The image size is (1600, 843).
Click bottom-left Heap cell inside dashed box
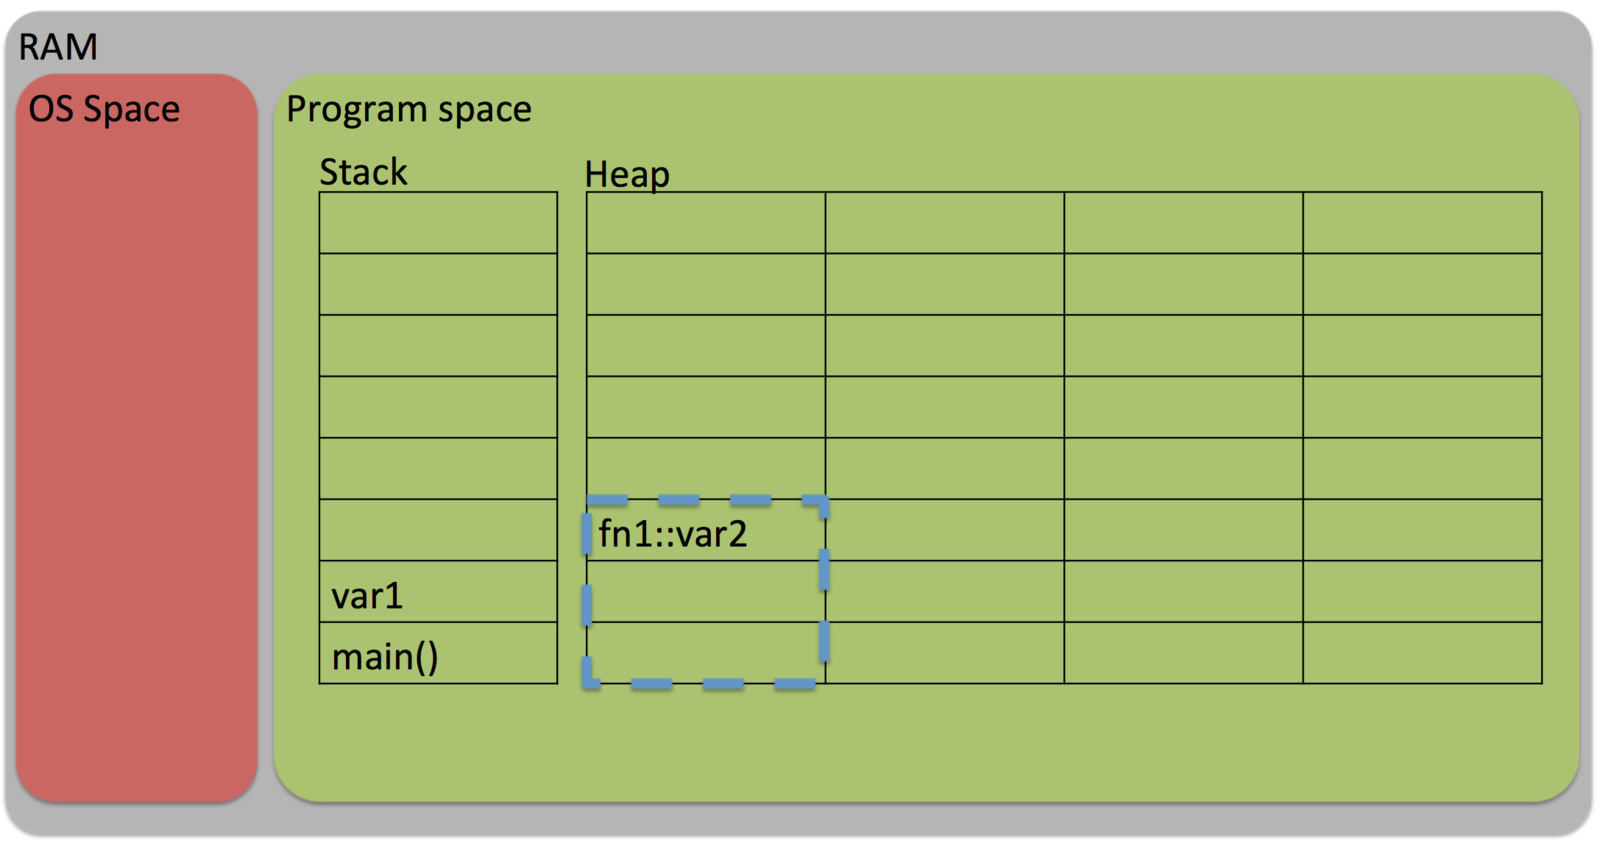coord(705,653)
